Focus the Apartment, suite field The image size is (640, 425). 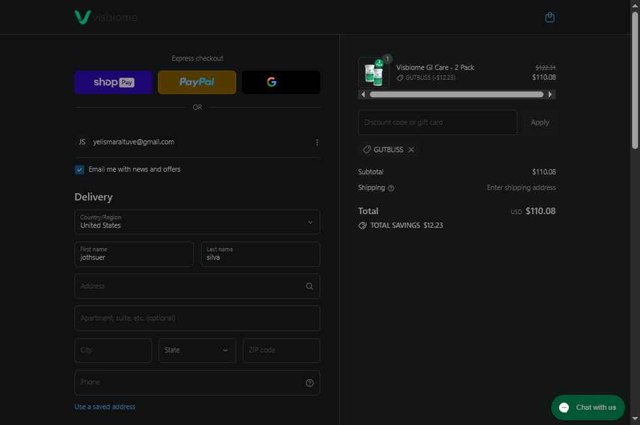coord(197,318)
